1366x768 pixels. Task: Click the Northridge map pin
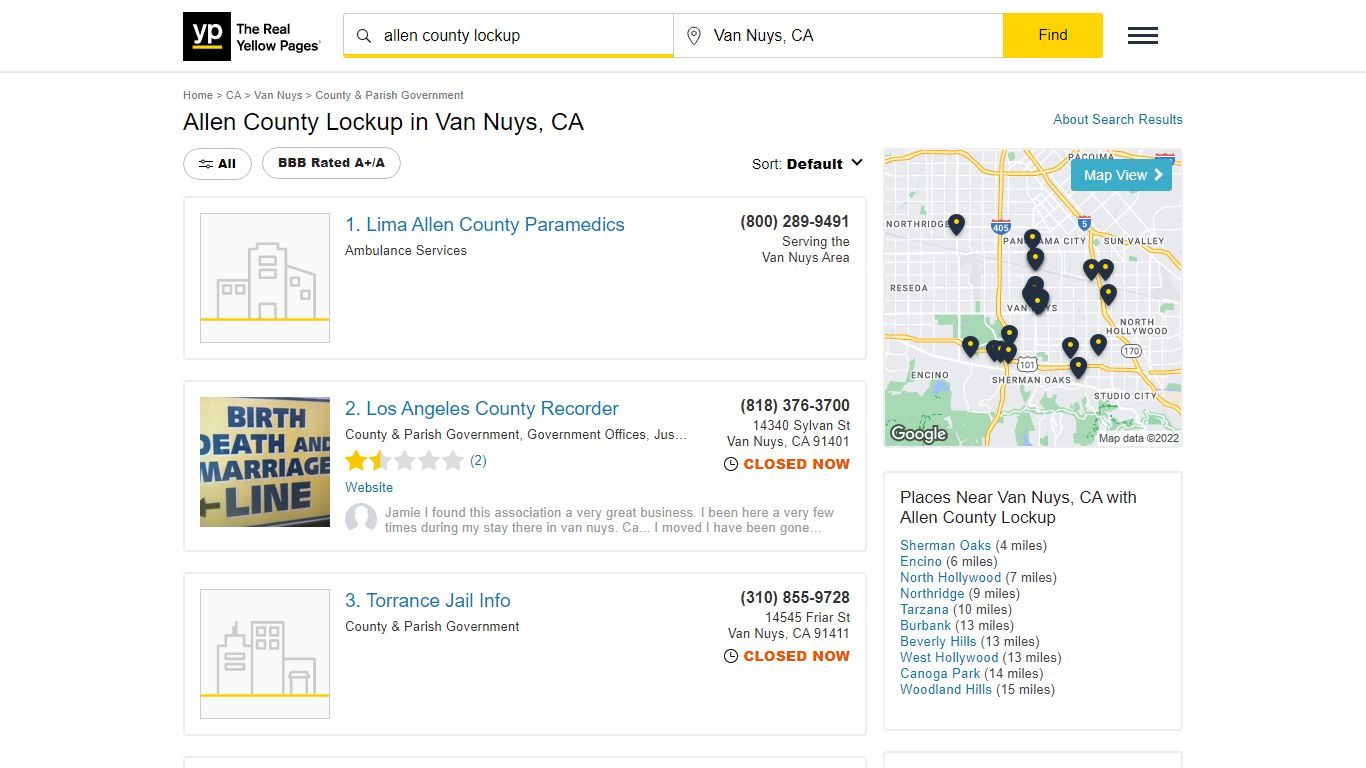tap(956, 224)
